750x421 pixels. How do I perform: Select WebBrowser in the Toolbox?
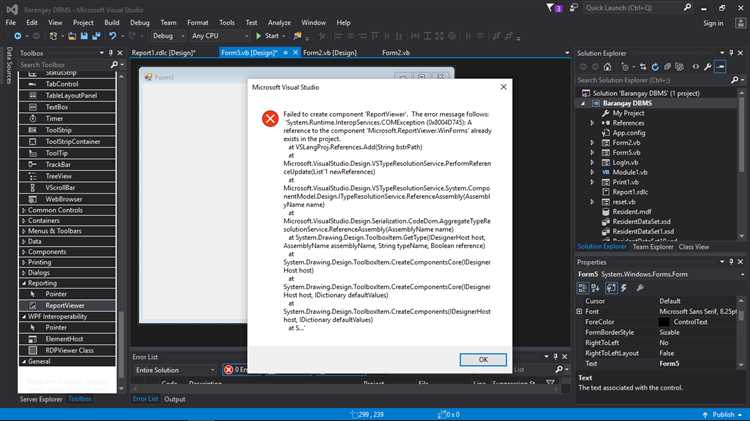tap(67, 199)
